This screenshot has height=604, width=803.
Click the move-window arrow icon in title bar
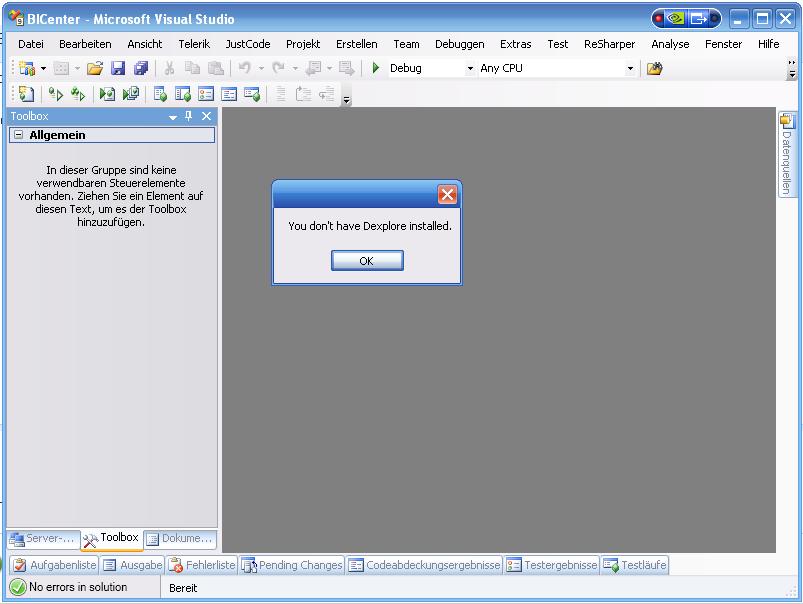(x=699, y=19)
